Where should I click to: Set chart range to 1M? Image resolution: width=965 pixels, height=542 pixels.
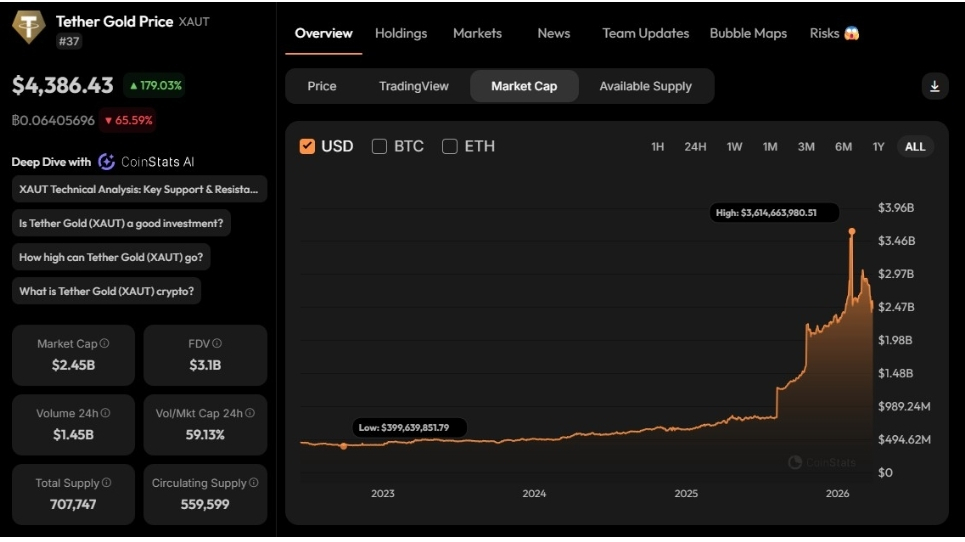770,146
